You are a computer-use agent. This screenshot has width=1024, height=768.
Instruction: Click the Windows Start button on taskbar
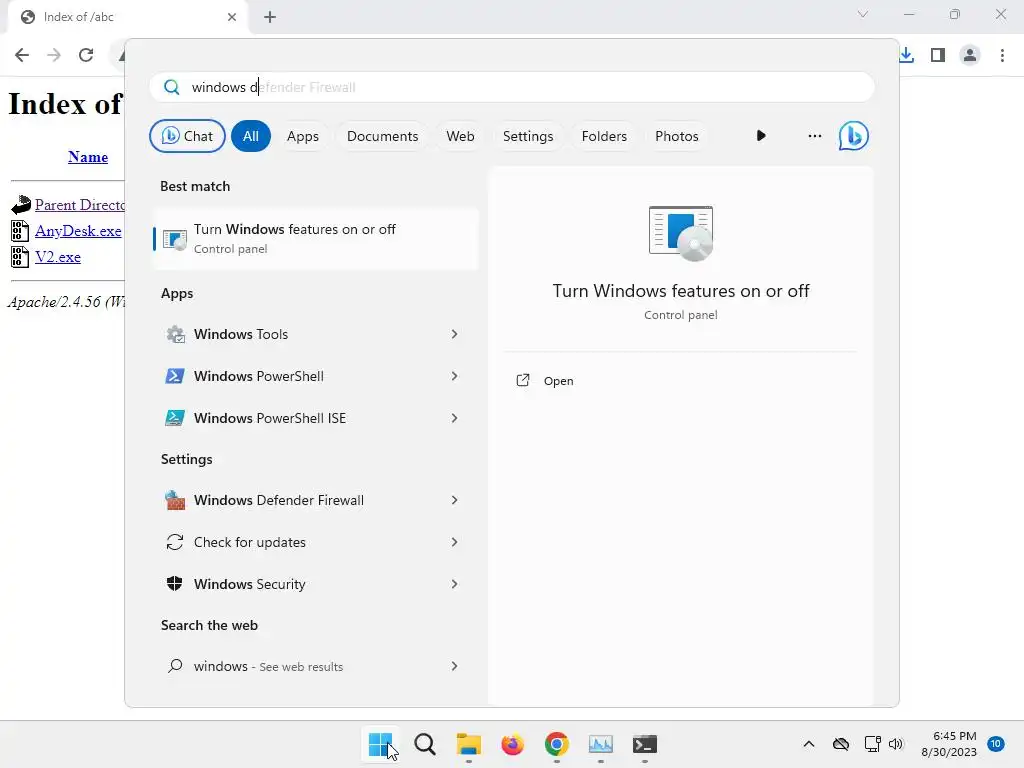point(381,744)
